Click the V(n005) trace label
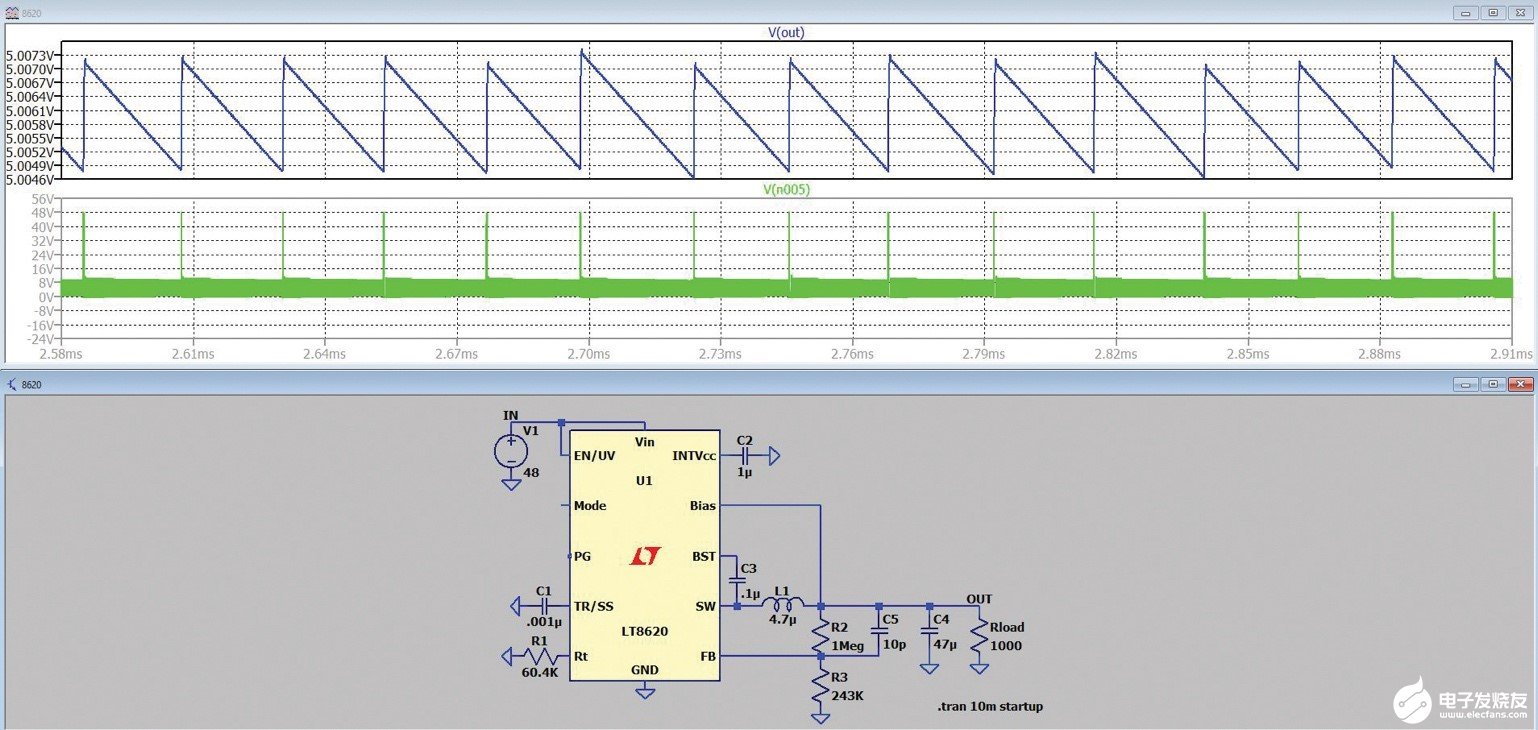The height and width of the screenshot is (730, 1538). (x=786, y=188)
